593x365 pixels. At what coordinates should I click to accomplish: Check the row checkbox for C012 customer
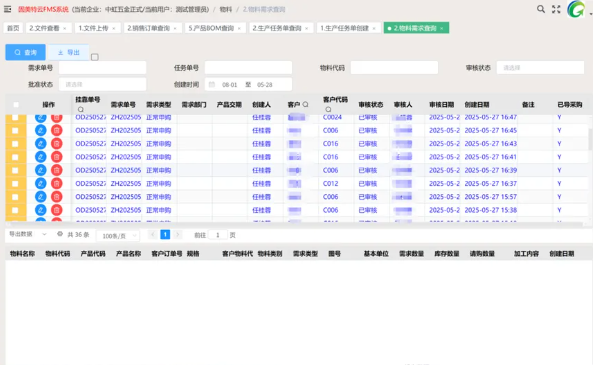pyautogui.click(x=15, y=183)
